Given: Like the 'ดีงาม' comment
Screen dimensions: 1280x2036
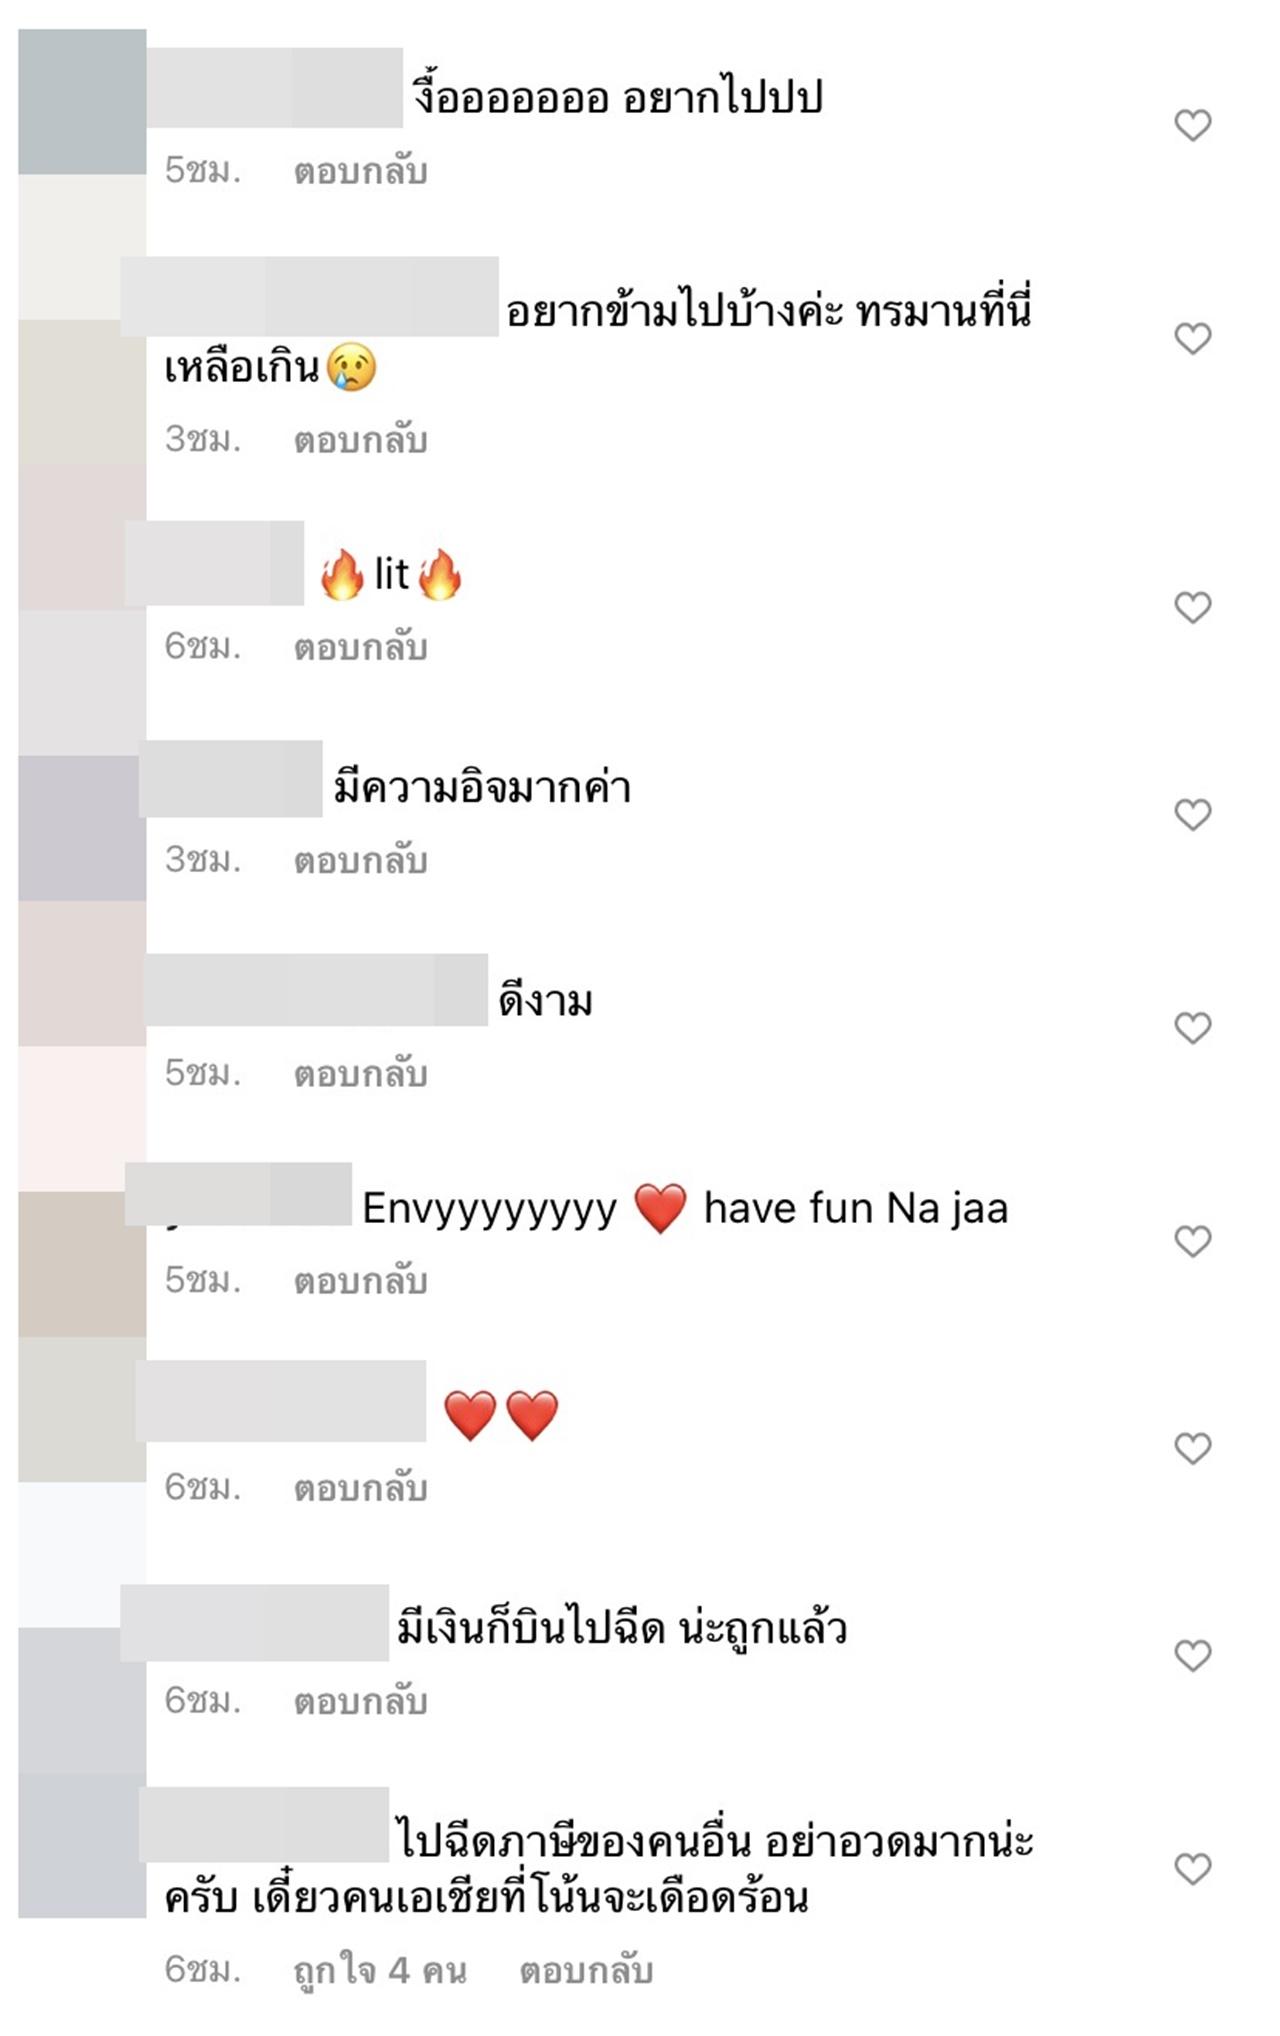Looking at the screenshot, I should click(x=1192, y=1028).
